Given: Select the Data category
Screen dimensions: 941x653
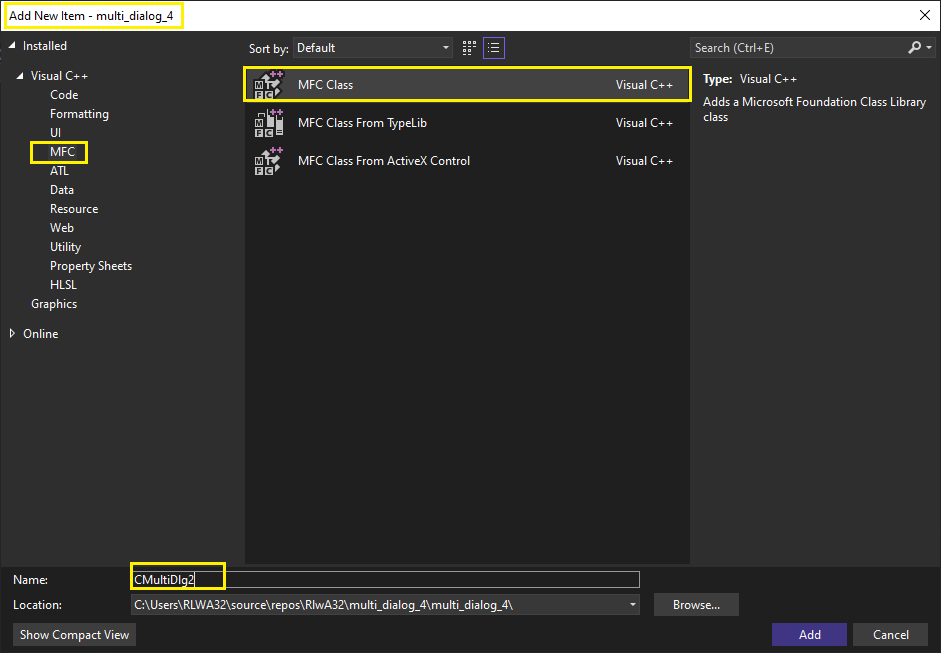Looking at the screenshot, I should tap(62, 190).
